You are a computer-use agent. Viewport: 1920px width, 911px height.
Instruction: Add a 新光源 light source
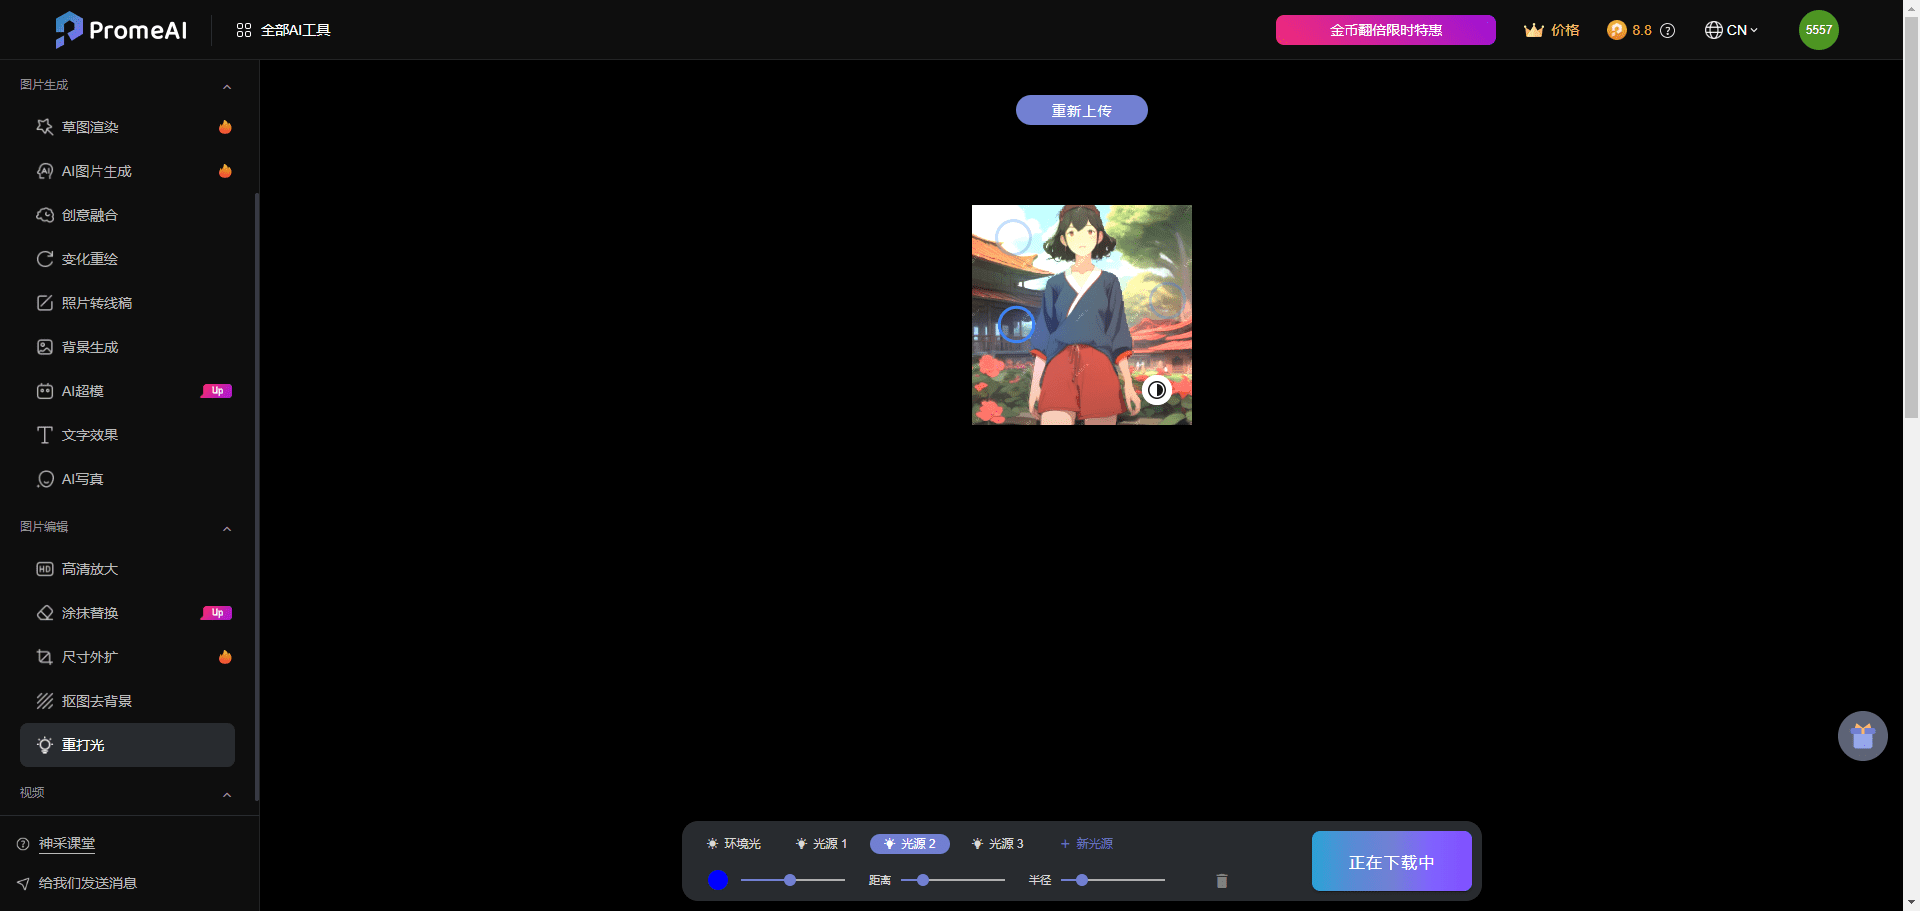pyautogui.click(x=1087, y=844)
